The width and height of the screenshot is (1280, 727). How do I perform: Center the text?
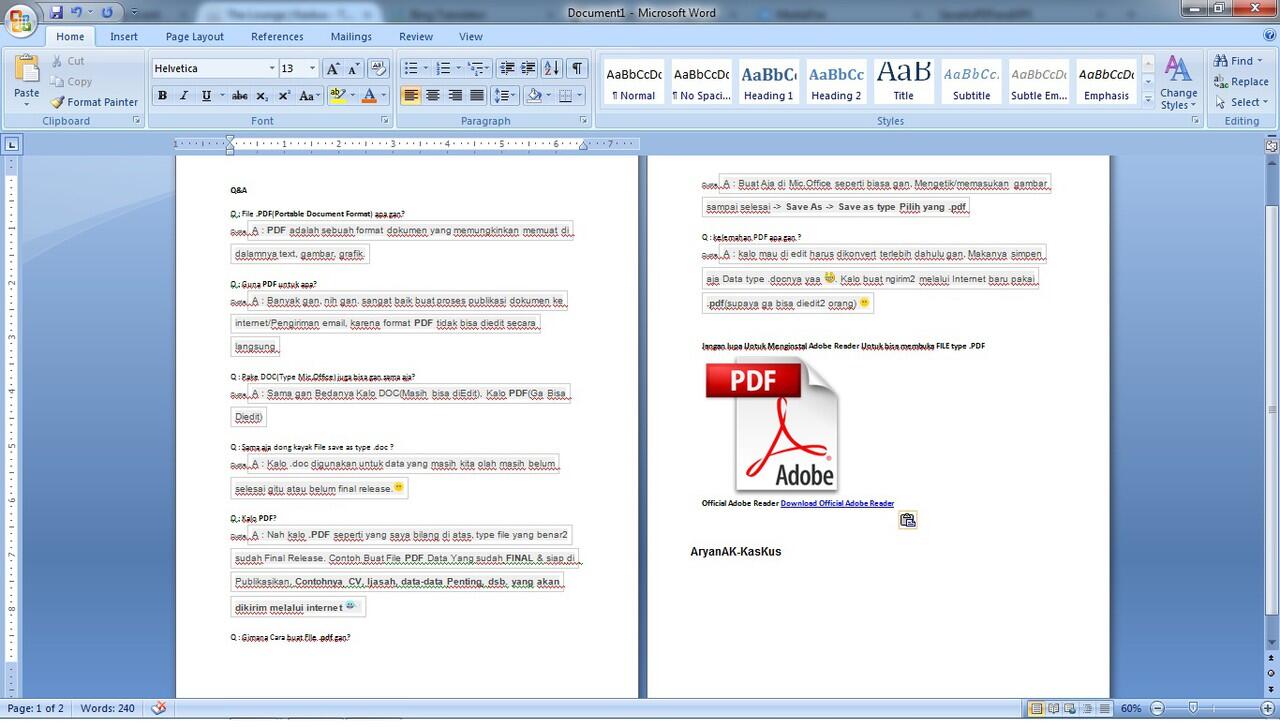pyautogui.click(x=433, y=96)
